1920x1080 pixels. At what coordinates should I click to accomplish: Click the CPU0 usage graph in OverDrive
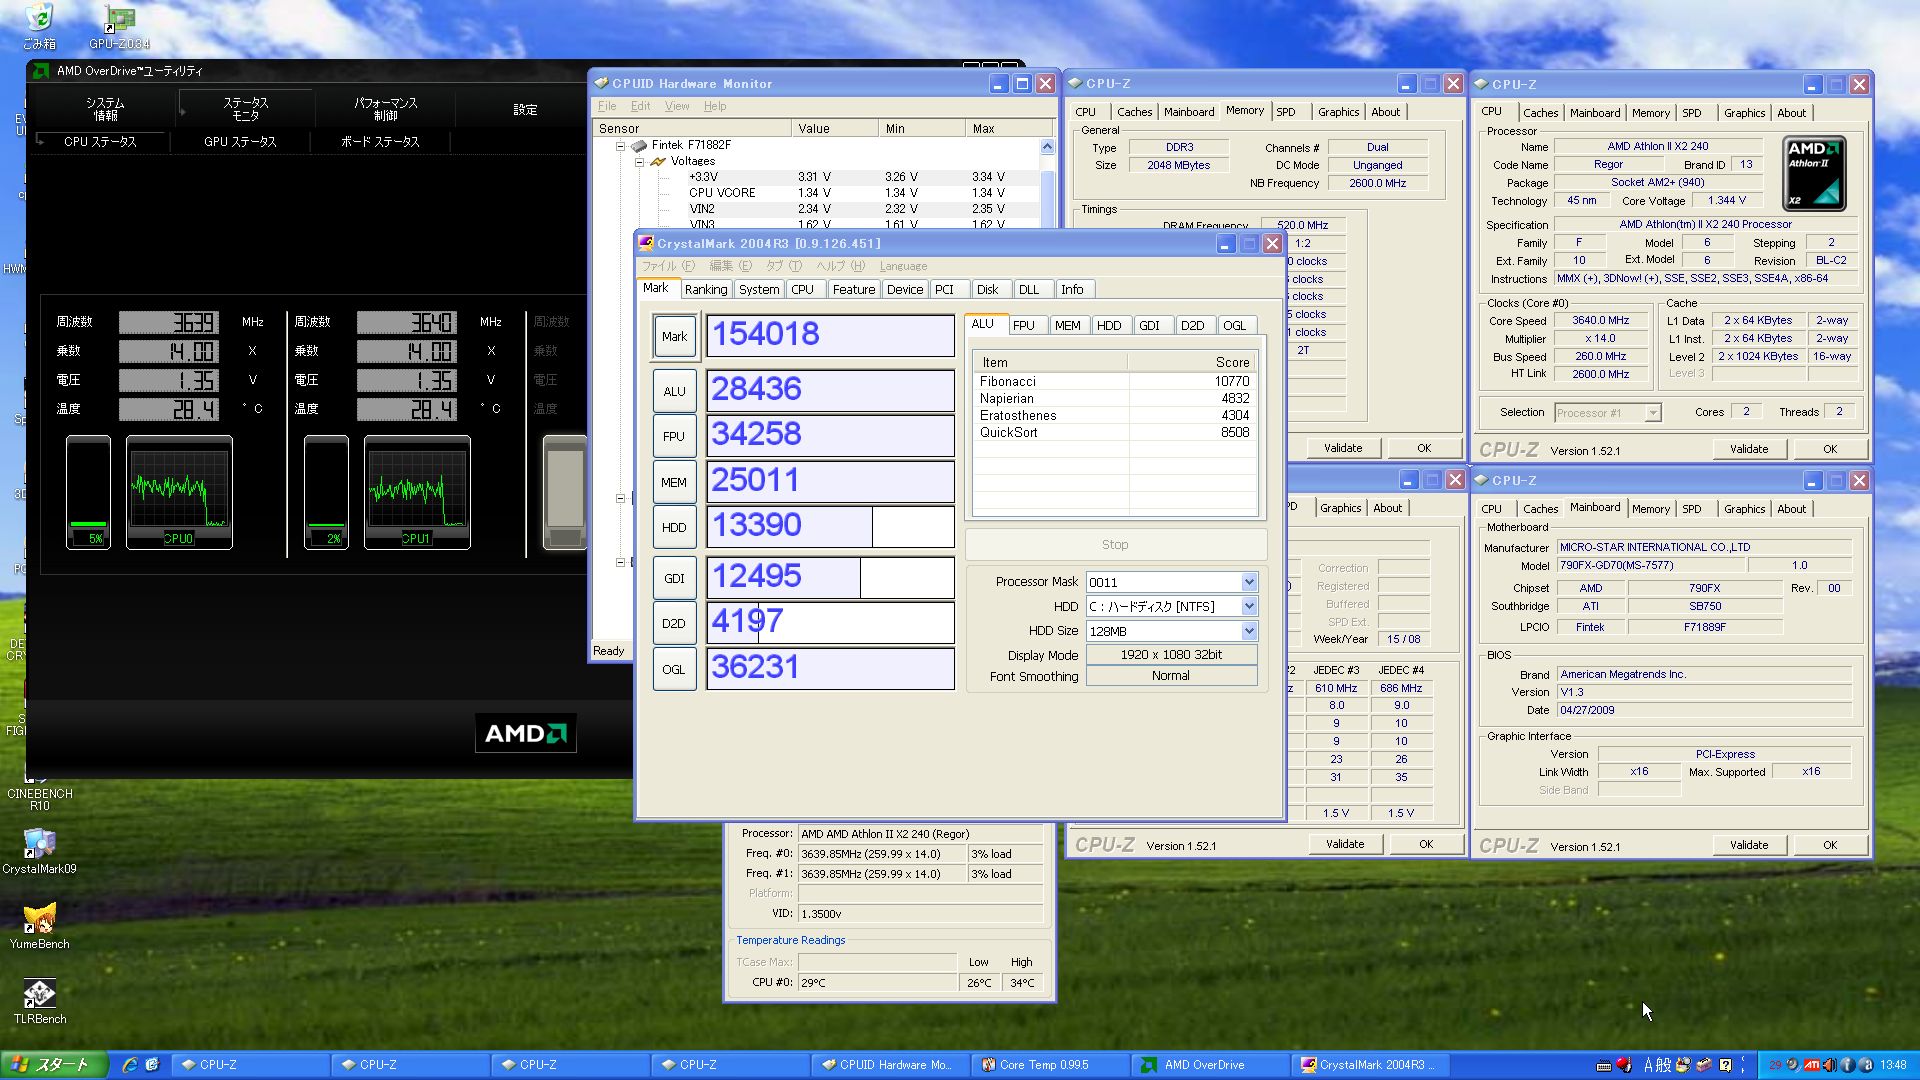click(179, 492)
